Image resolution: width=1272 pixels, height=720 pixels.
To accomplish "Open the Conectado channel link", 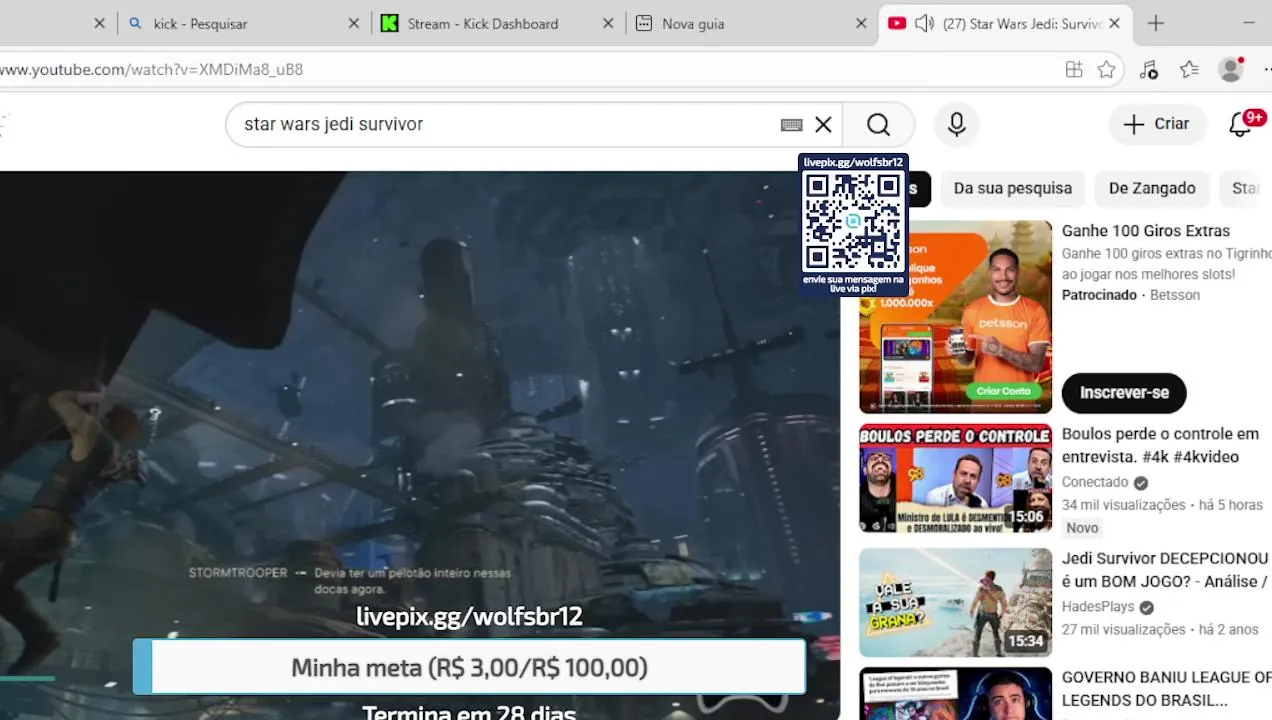I will (x=1095, y=482).
